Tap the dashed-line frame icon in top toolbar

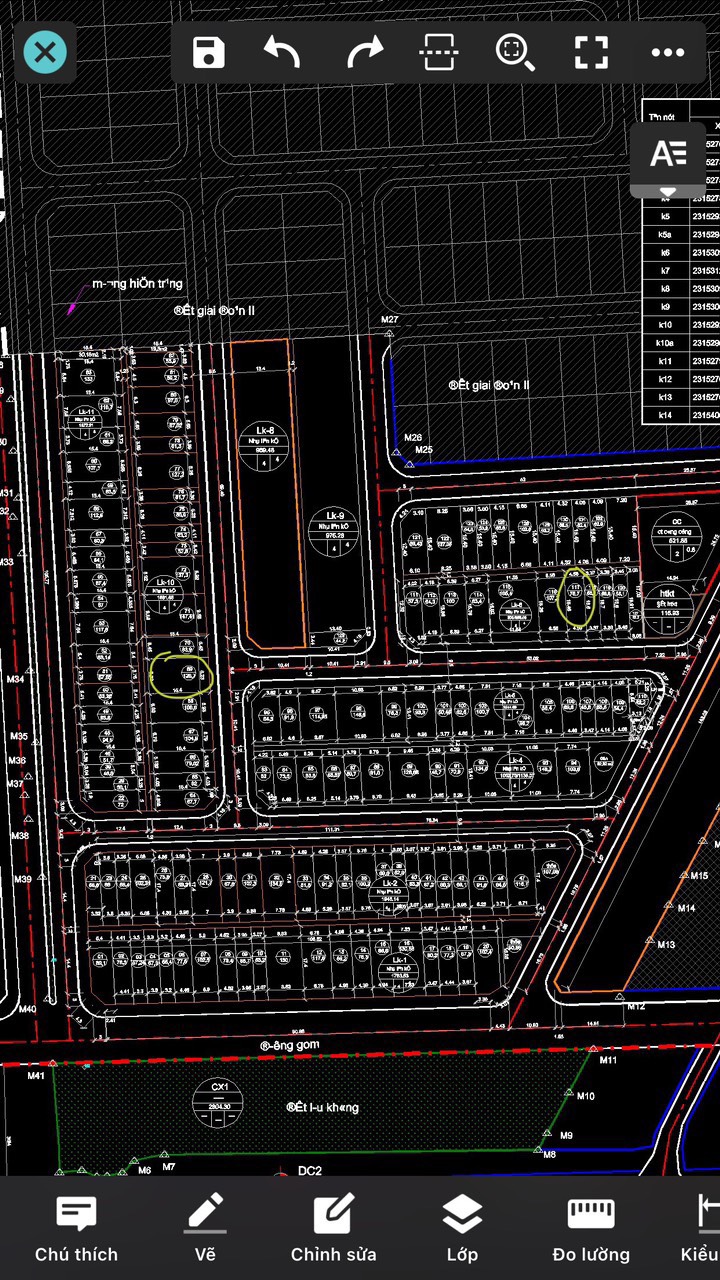pyautogui.click(x=441, y=52)
